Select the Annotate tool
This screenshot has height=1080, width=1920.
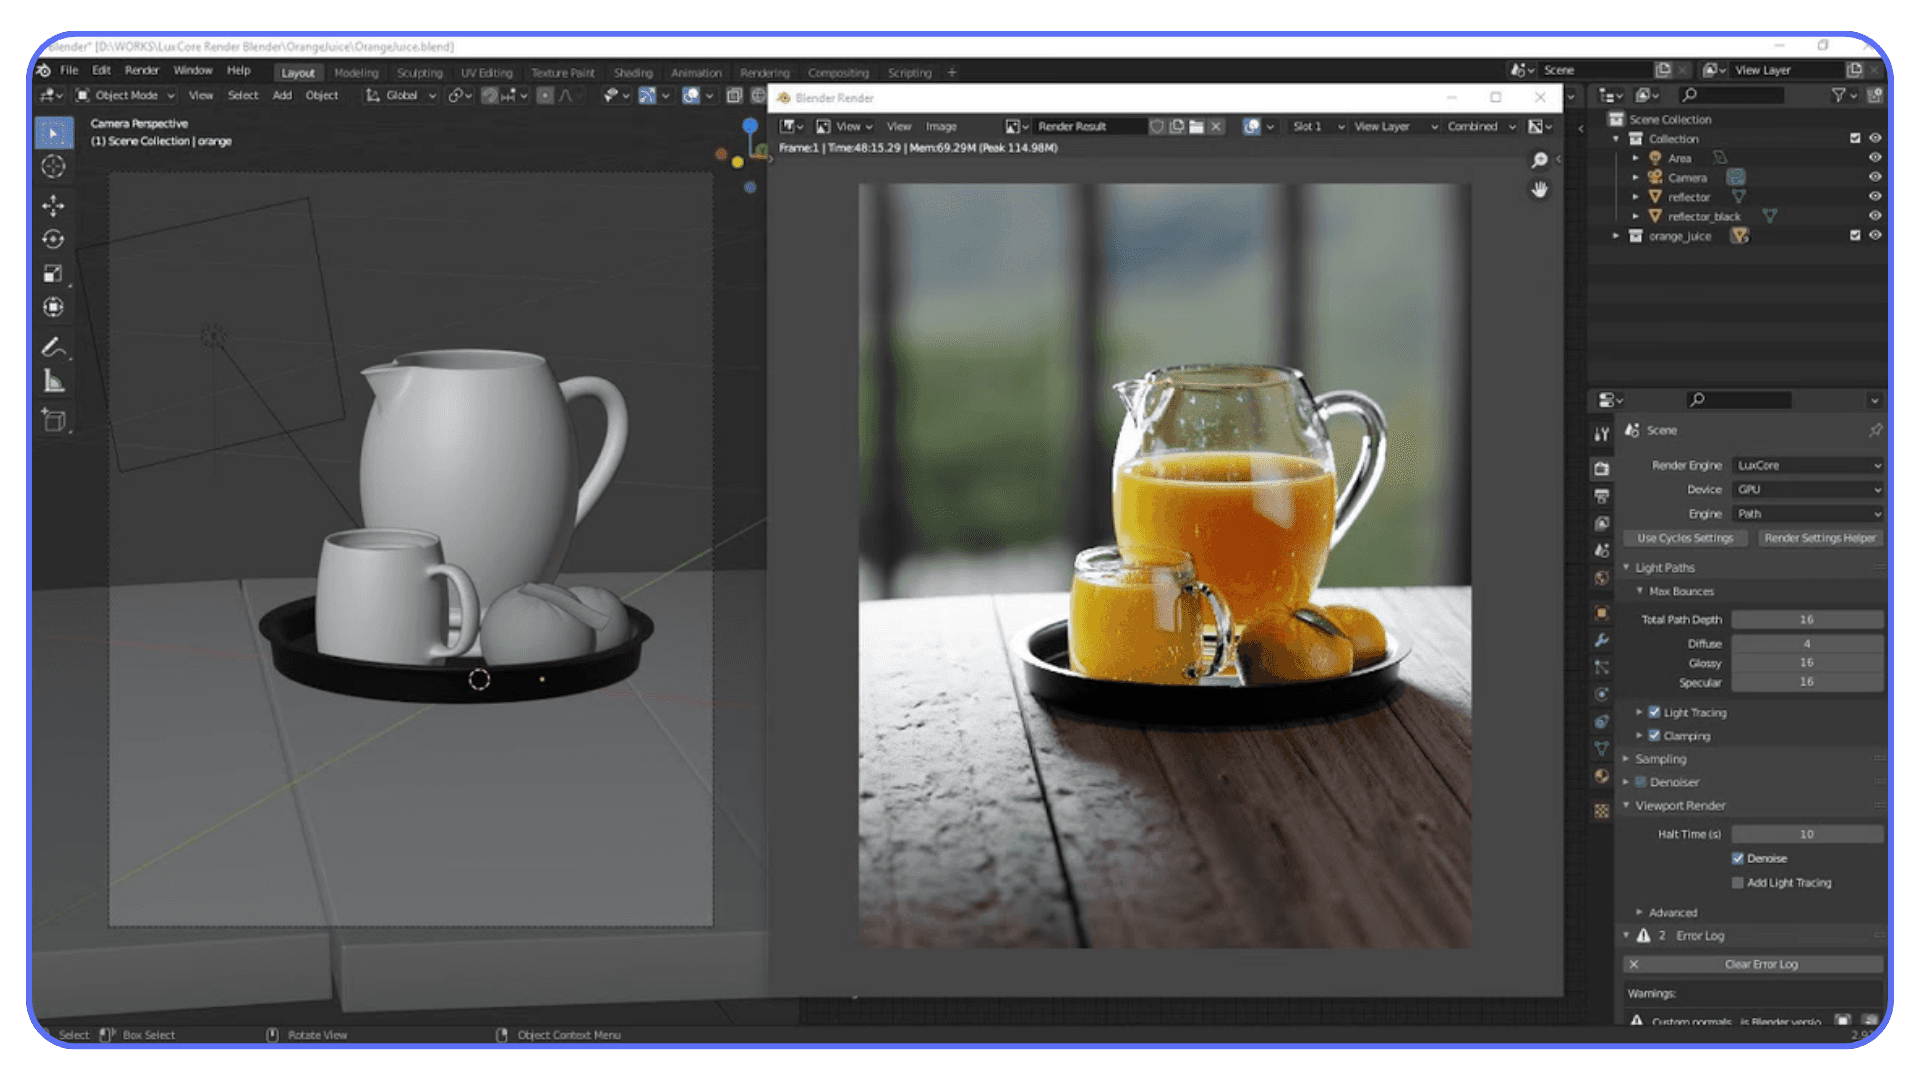point(54,347)
